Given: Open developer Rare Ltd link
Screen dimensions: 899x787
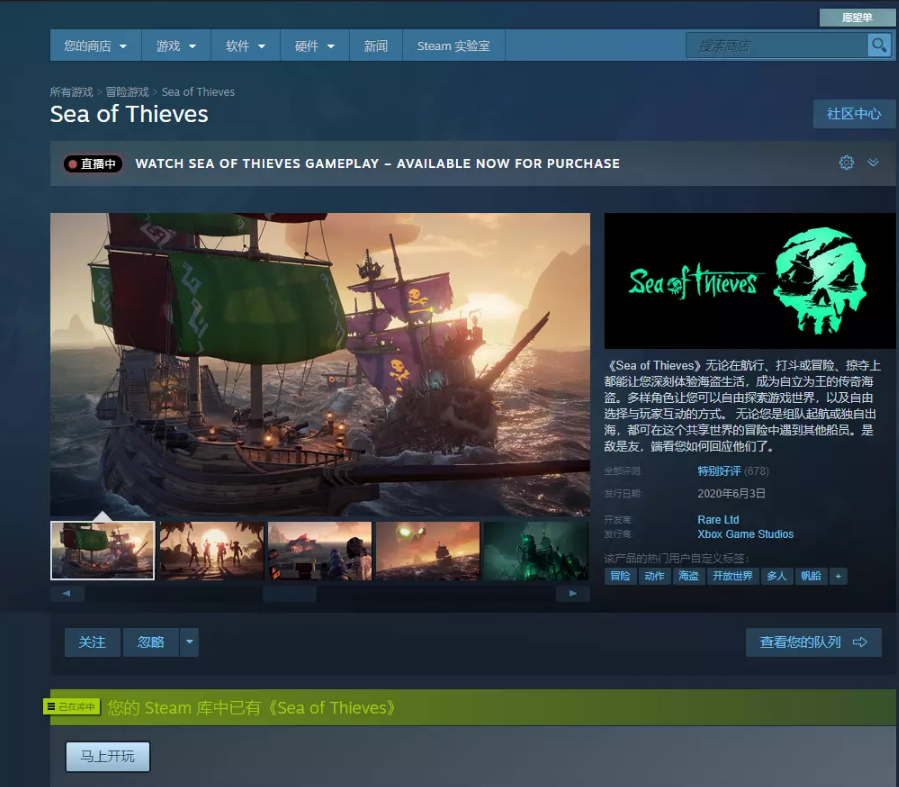Looking at the screenshot, I should pyautogui.click(x=718, y=519).
